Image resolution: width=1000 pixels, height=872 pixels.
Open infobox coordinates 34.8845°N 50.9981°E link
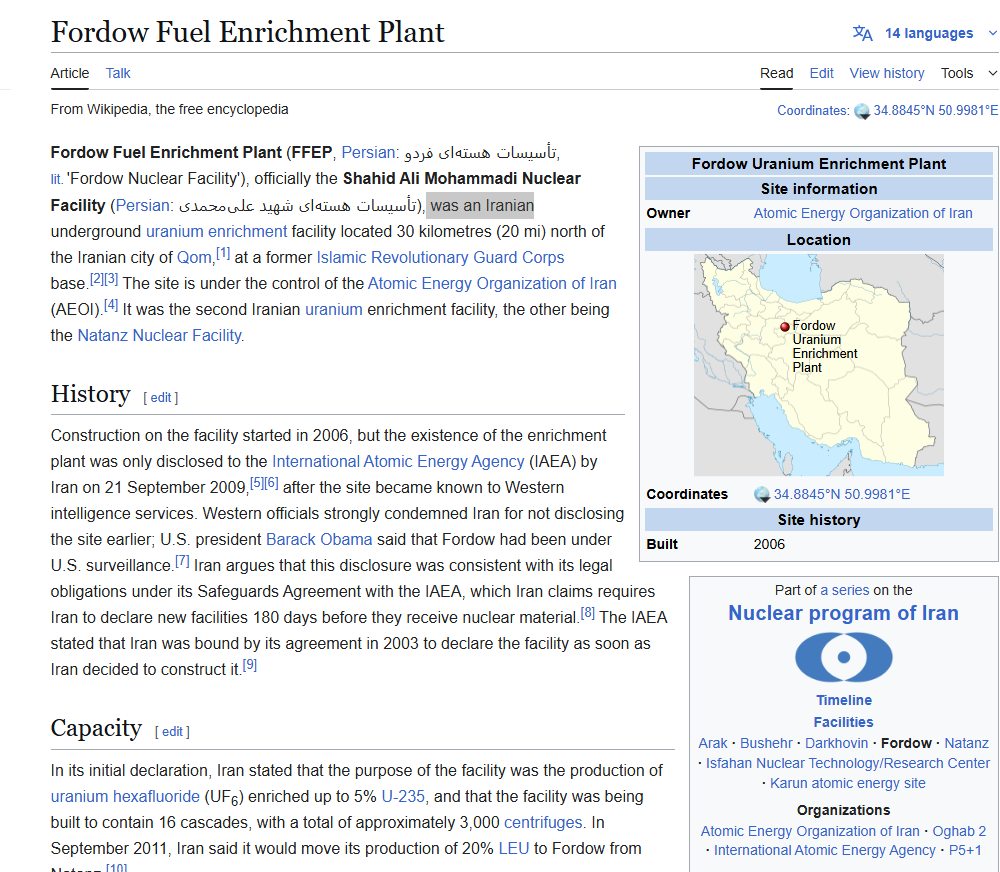842,494
